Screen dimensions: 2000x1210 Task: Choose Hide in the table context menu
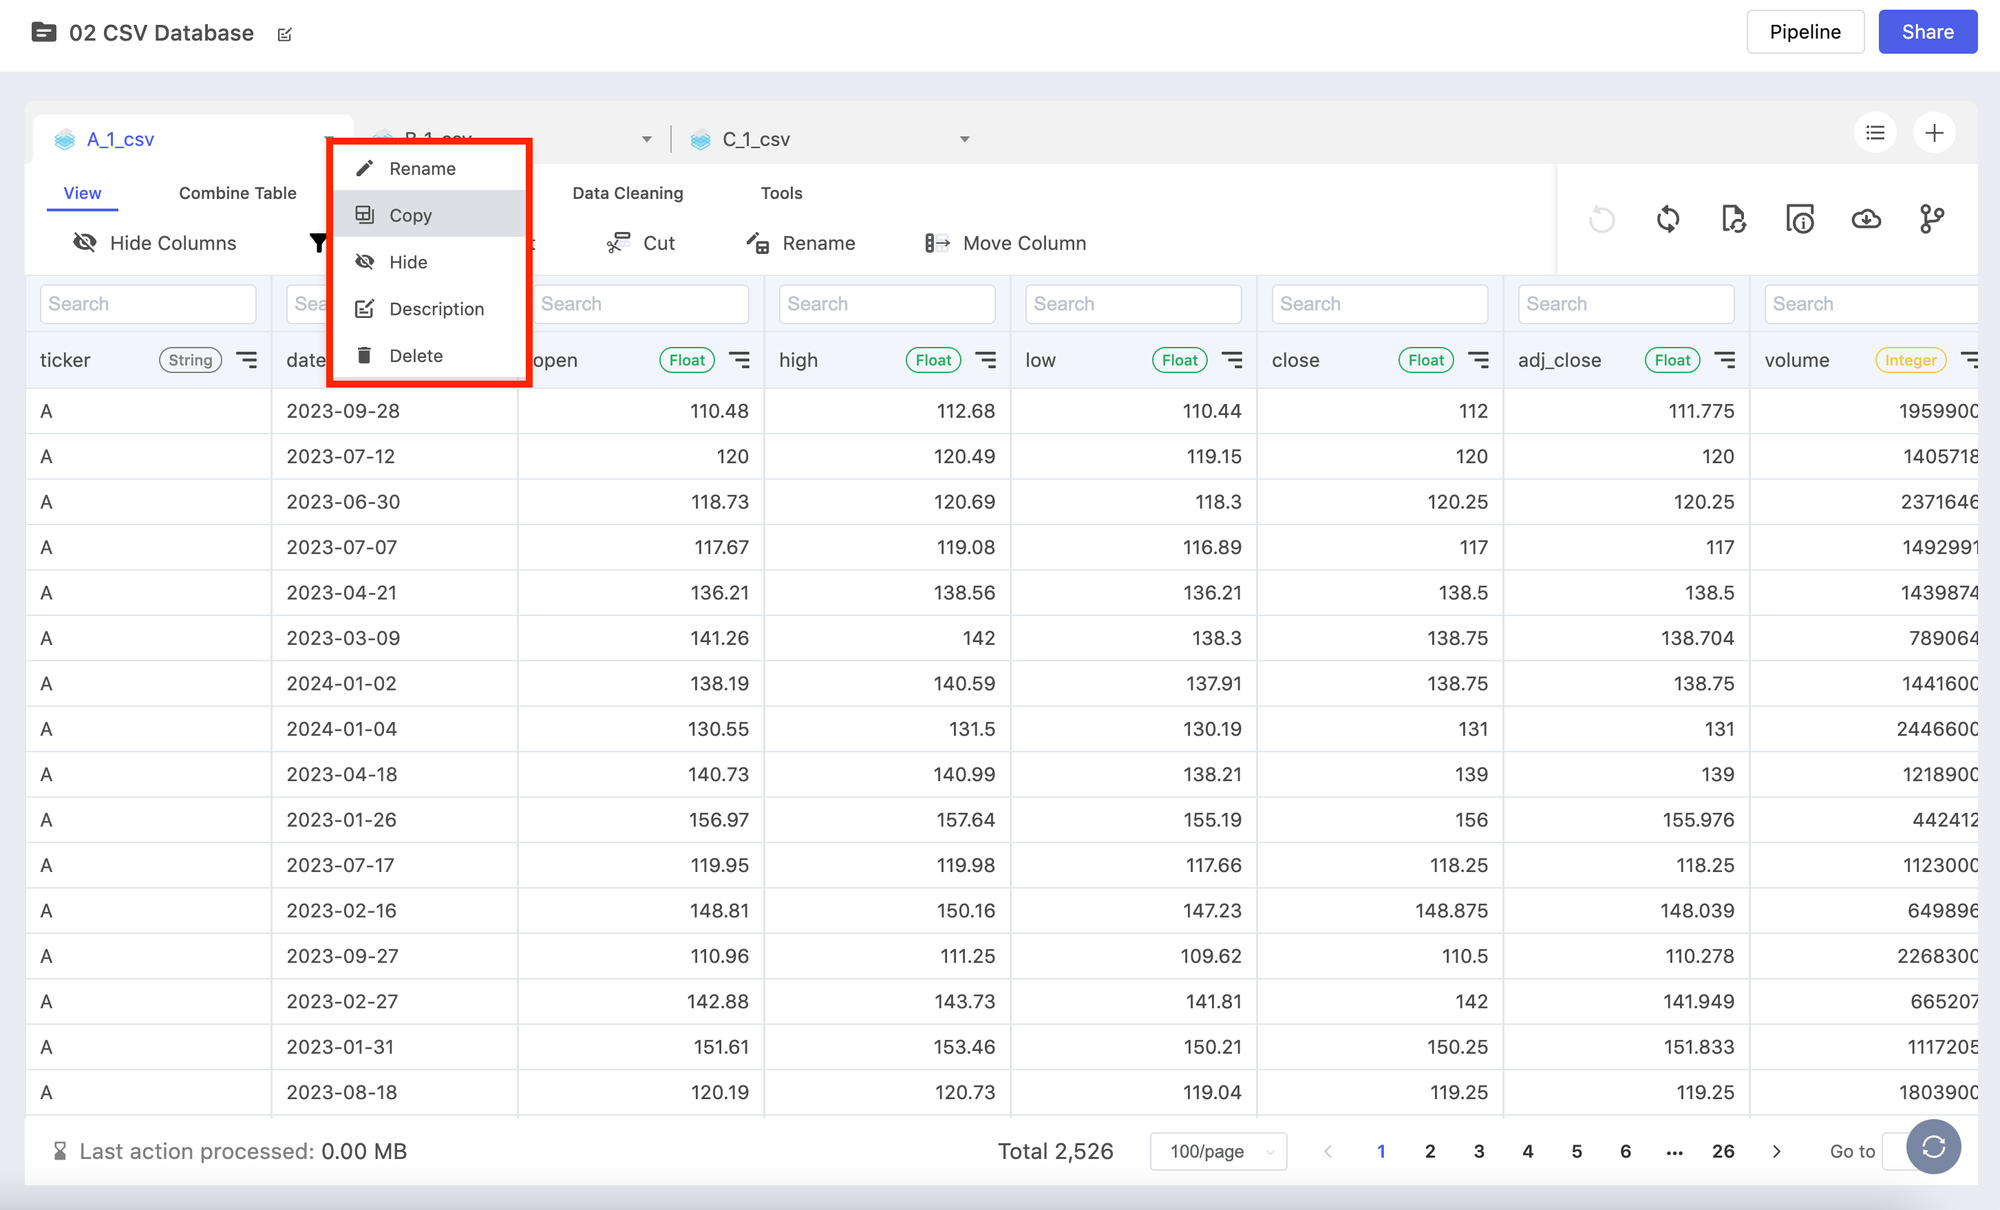click(408, 262)
